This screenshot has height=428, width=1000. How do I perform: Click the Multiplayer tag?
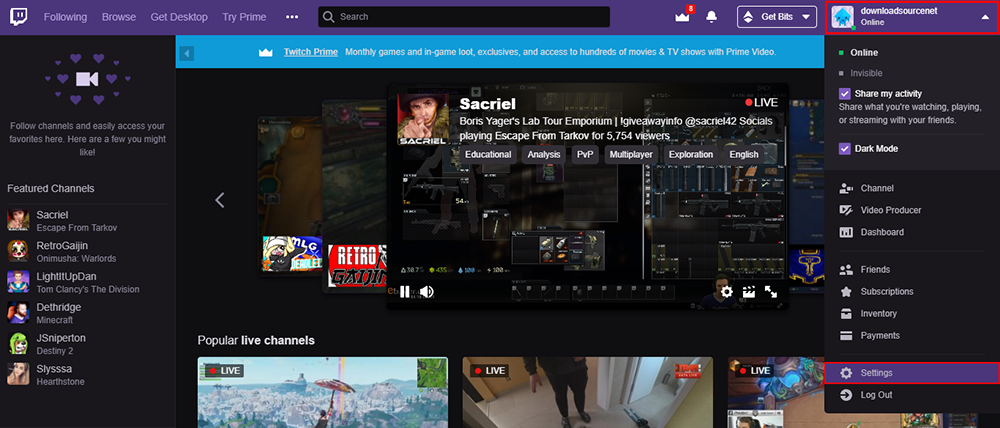[x=630, y=154]
